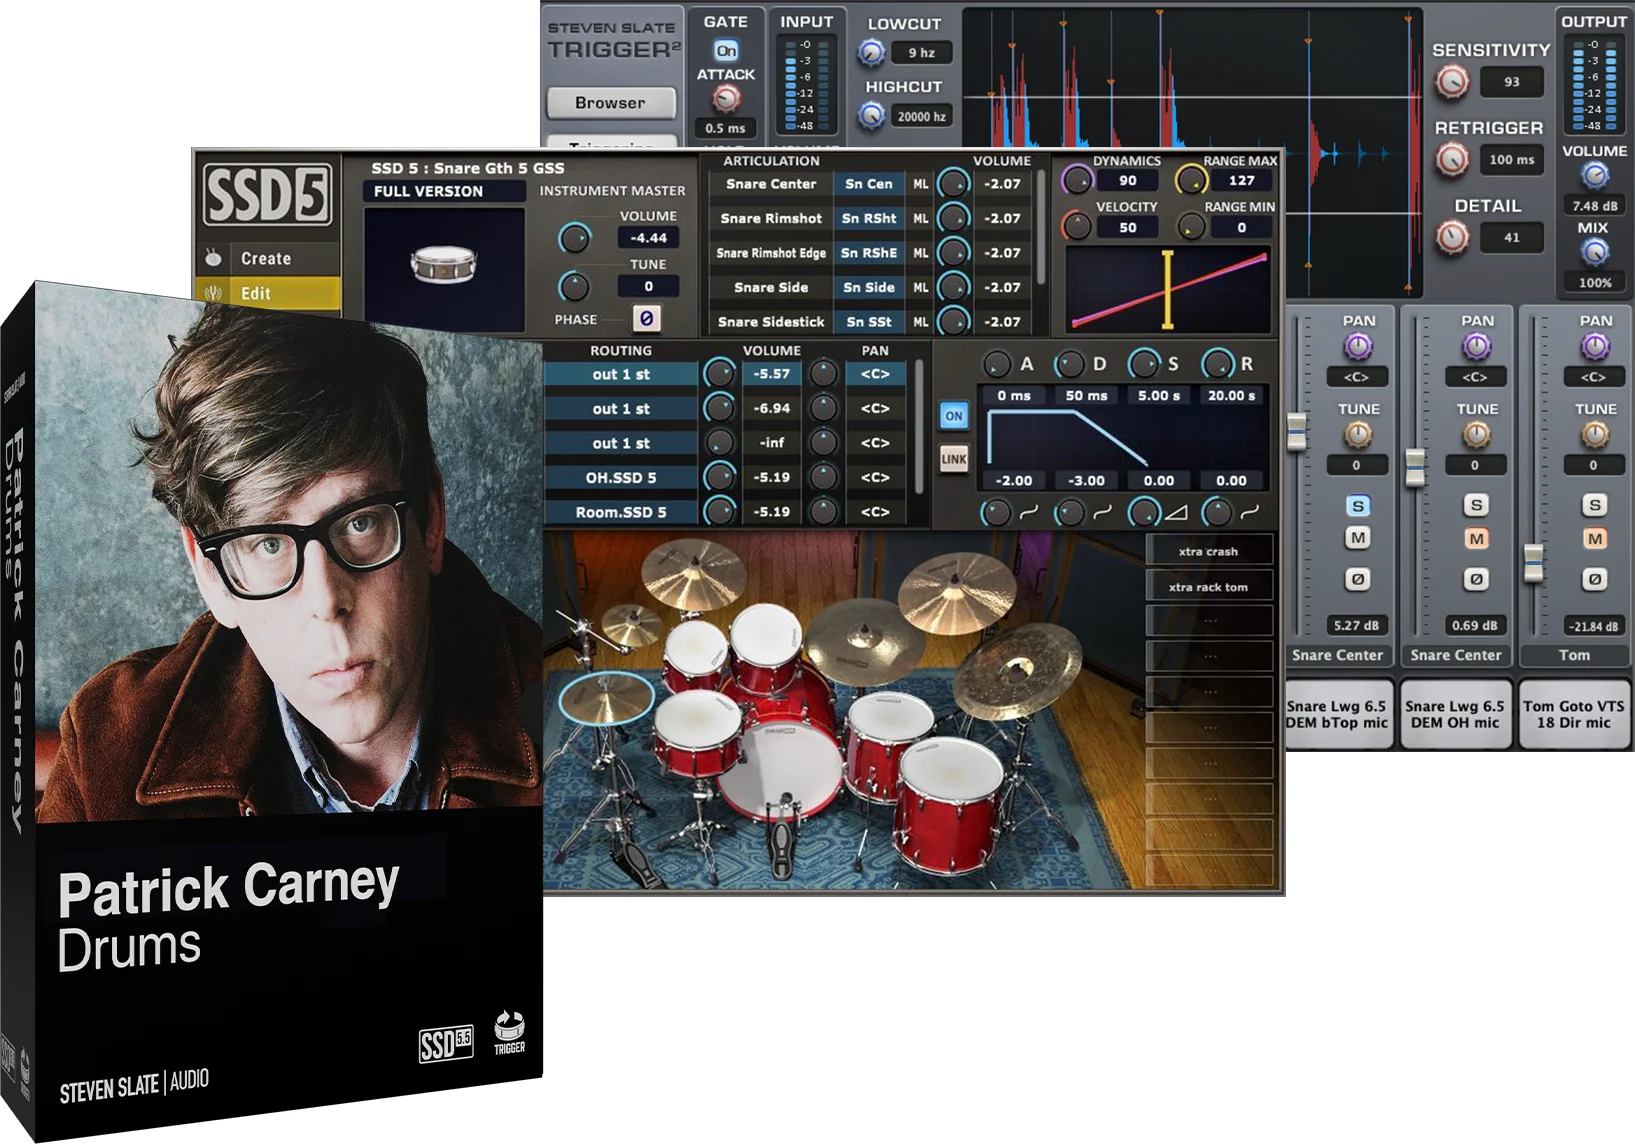
Task: Adjust the Attack knob in Trigger
Action: point(726,99)
